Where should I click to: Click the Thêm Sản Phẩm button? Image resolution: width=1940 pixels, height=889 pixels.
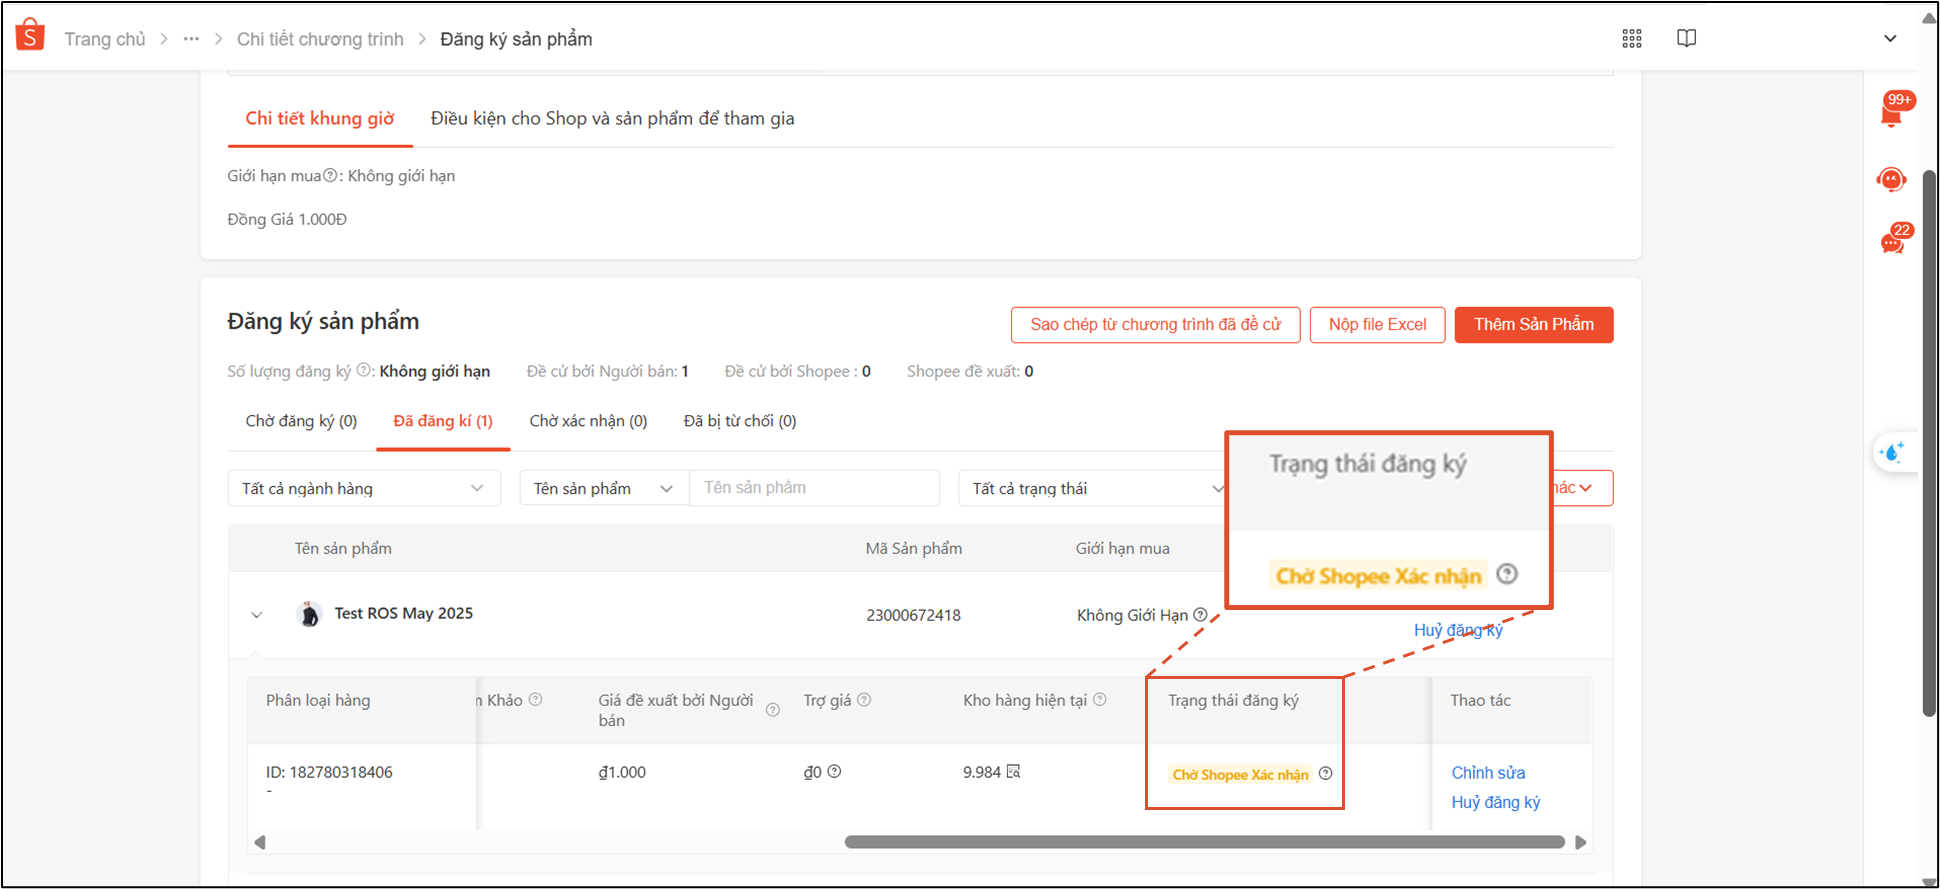1533,325
